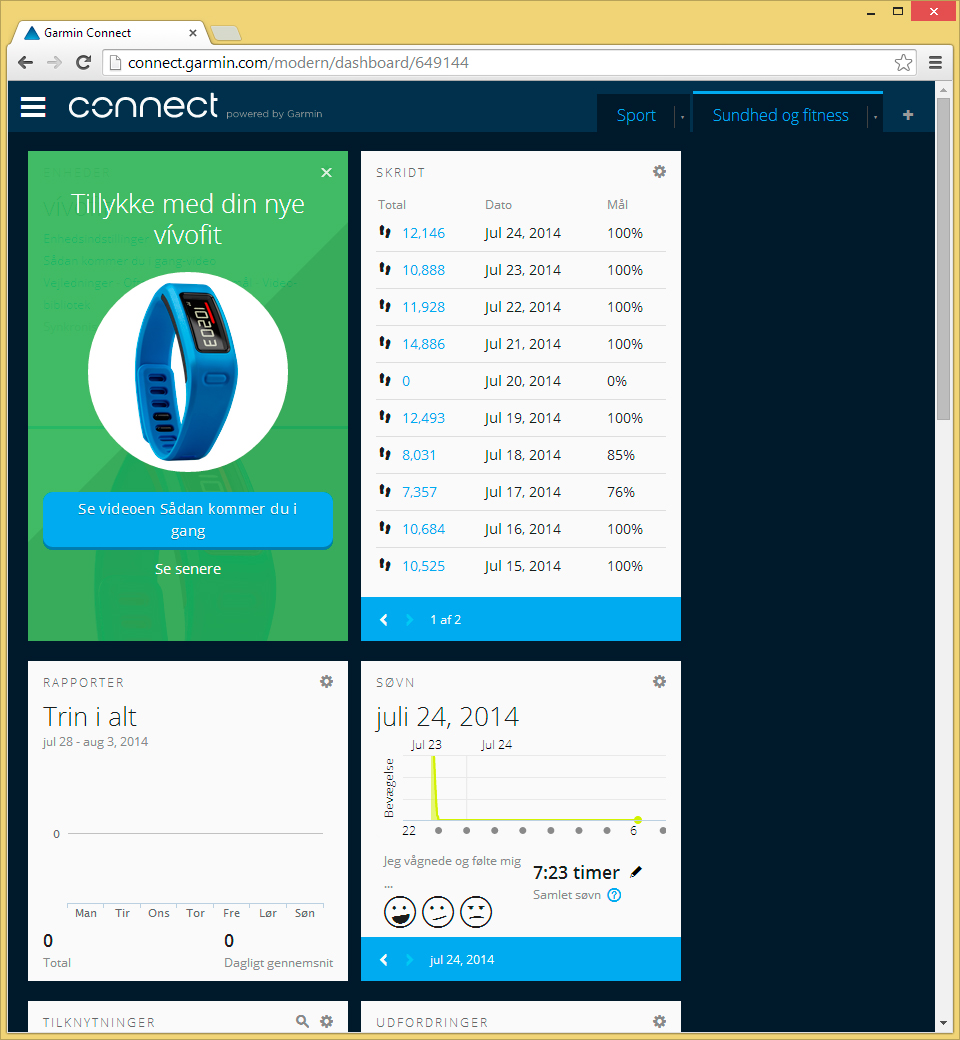The height and width of the screenshot is (1040, 960).
Task: Open step details for 10,525 steps
Action: point(423,566)
